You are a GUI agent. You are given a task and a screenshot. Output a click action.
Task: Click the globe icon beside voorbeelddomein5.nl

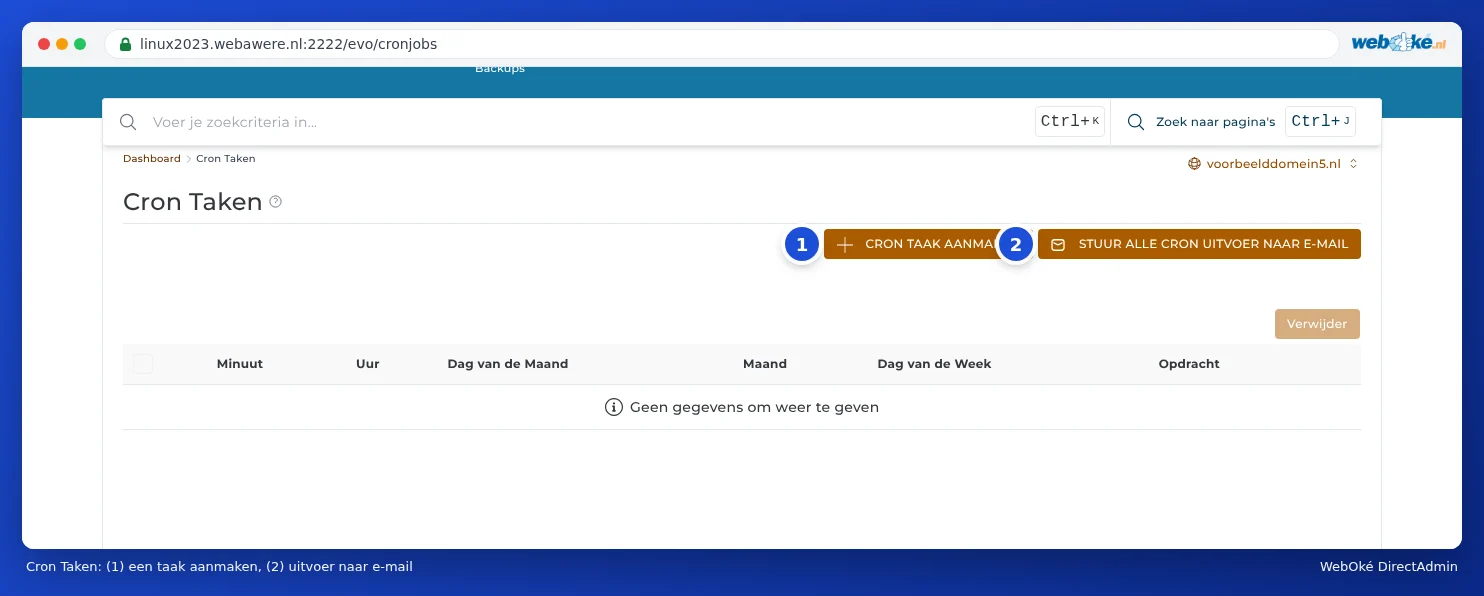point(1194,164)
